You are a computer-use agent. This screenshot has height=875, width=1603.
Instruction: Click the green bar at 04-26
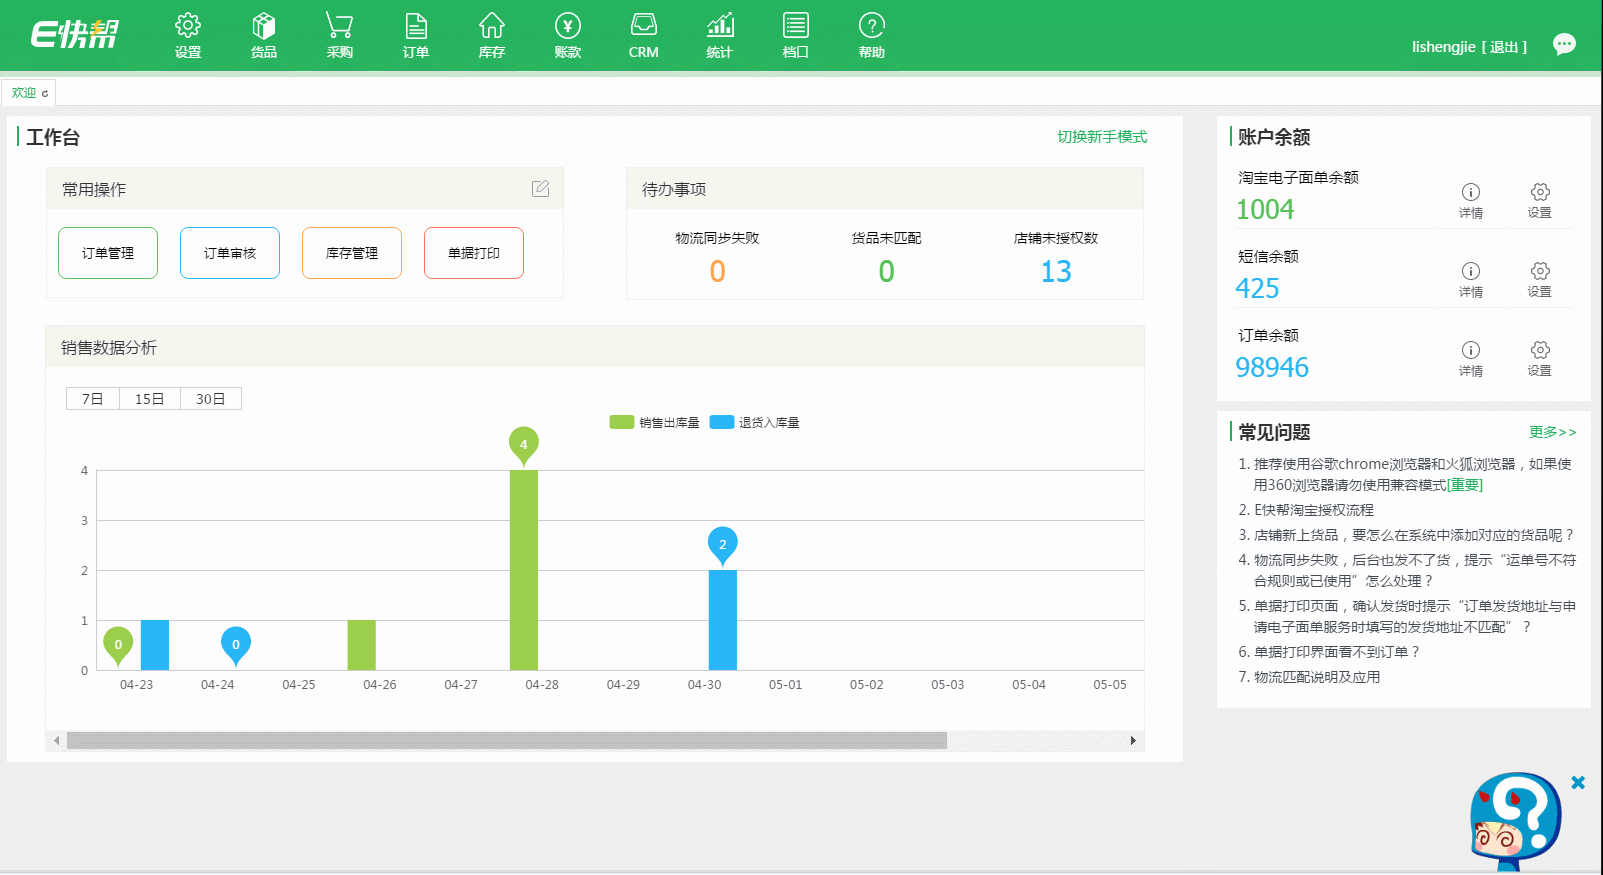coord(361,645)
